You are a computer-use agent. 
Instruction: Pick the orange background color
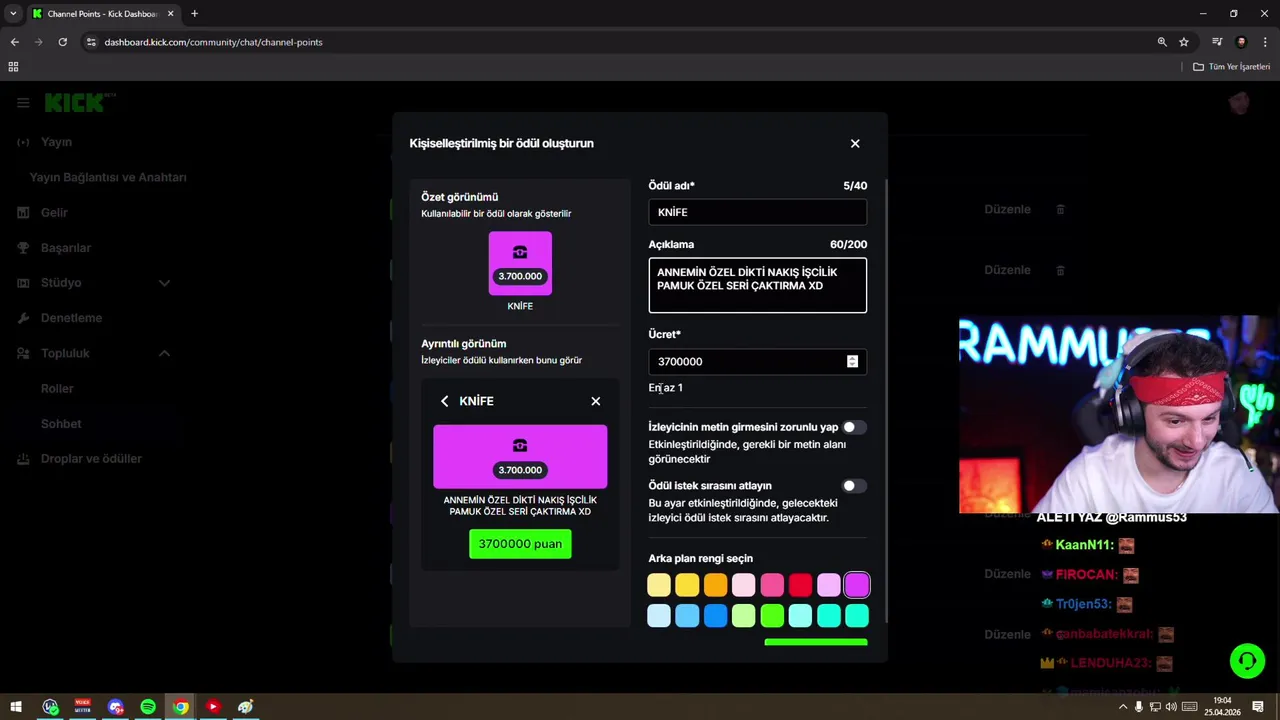715,585
